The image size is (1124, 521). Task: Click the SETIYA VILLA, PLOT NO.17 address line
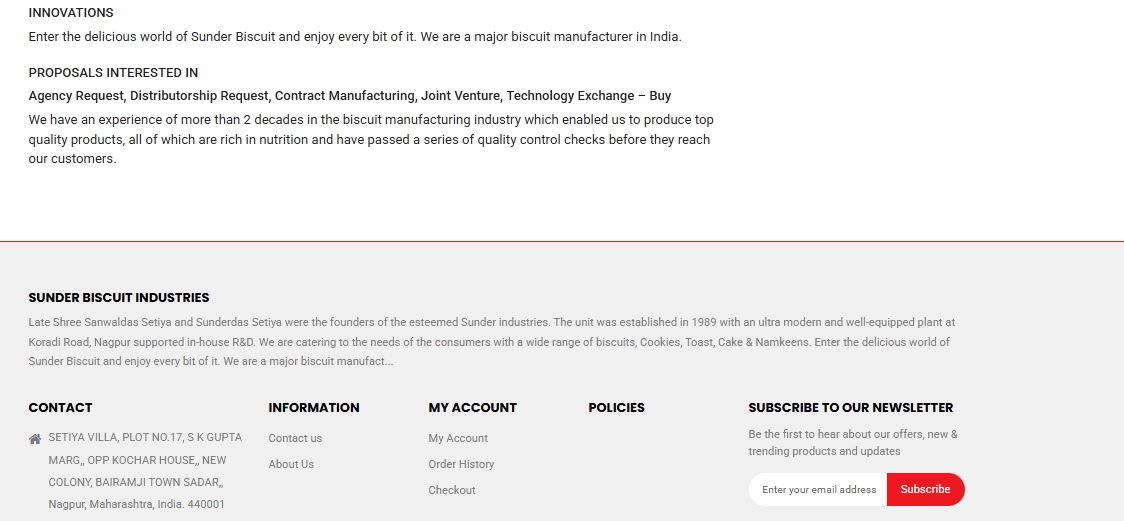click(x=146, y=437)
